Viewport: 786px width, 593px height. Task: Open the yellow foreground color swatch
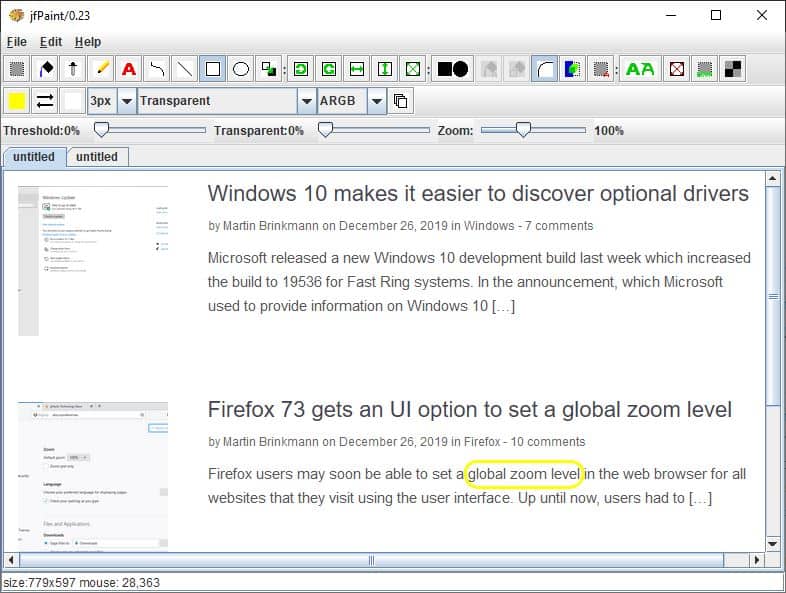[17, 101]
